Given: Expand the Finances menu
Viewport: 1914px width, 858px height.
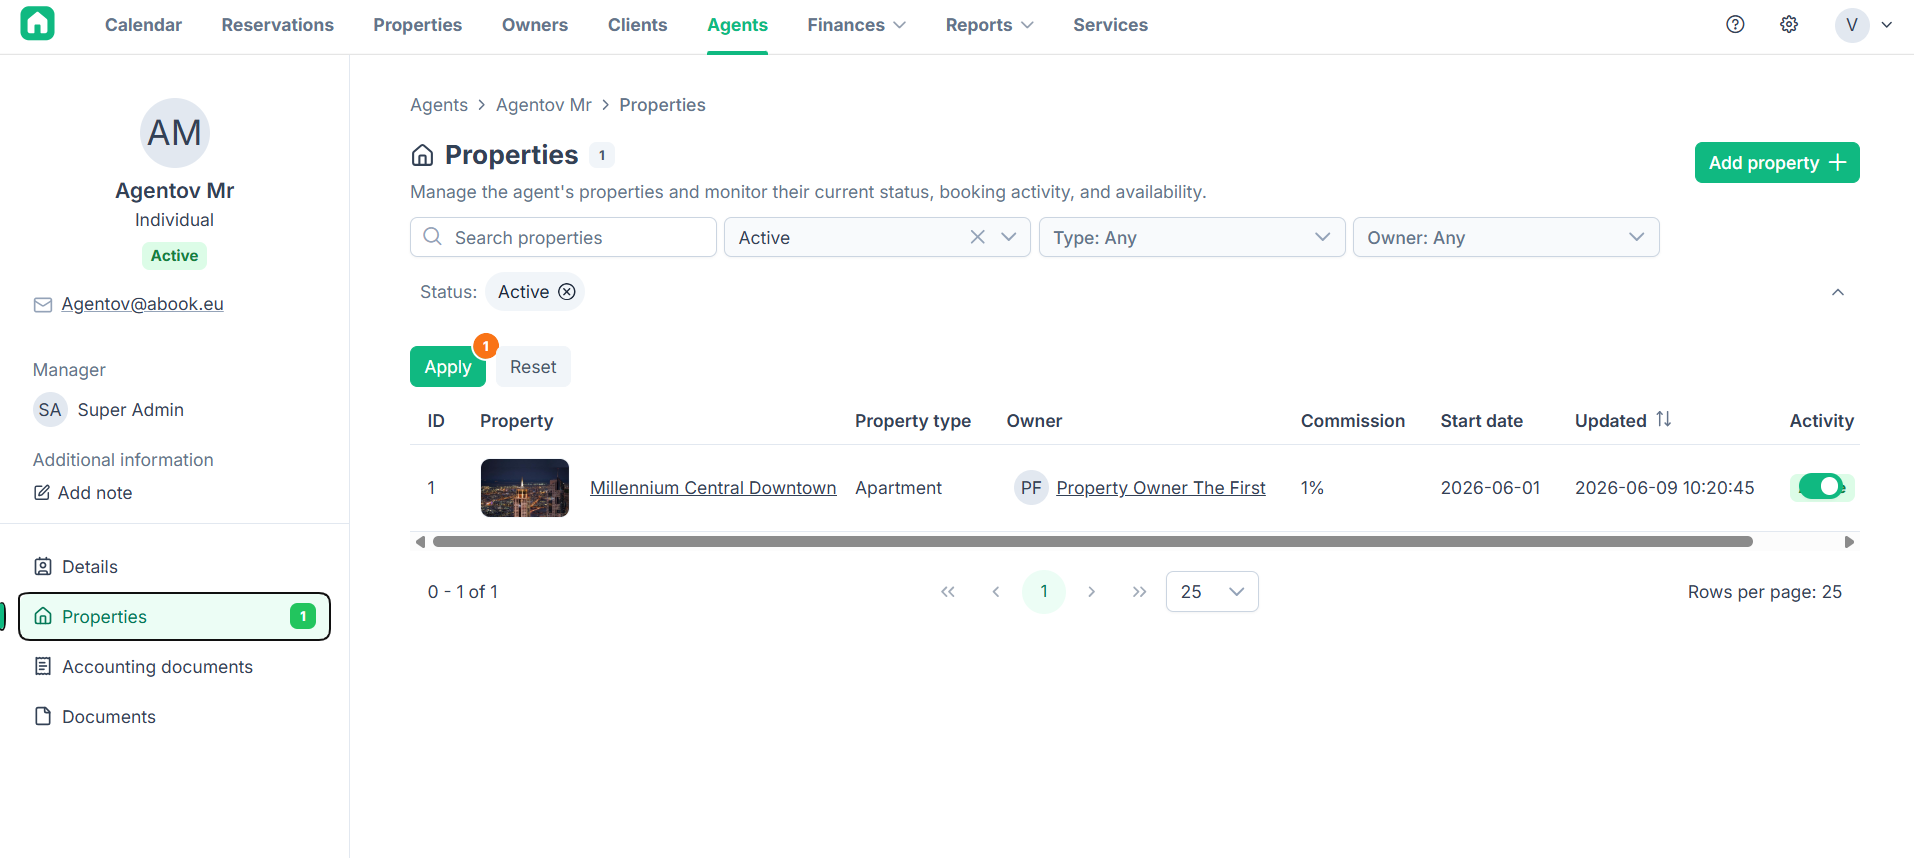Looking at the screenshot, I should click(856, 25).
